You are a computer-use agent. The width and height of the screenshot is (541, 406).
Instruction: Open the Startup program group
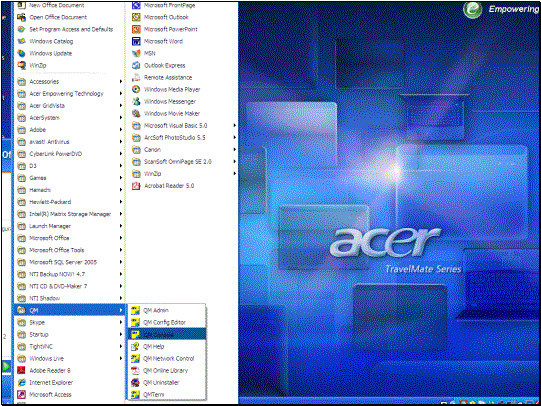pos(69,335)
